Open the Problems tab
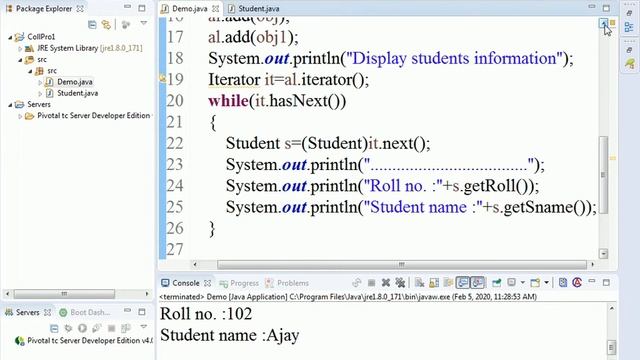This screenshot has height=360, width=640. coord(293,283)
